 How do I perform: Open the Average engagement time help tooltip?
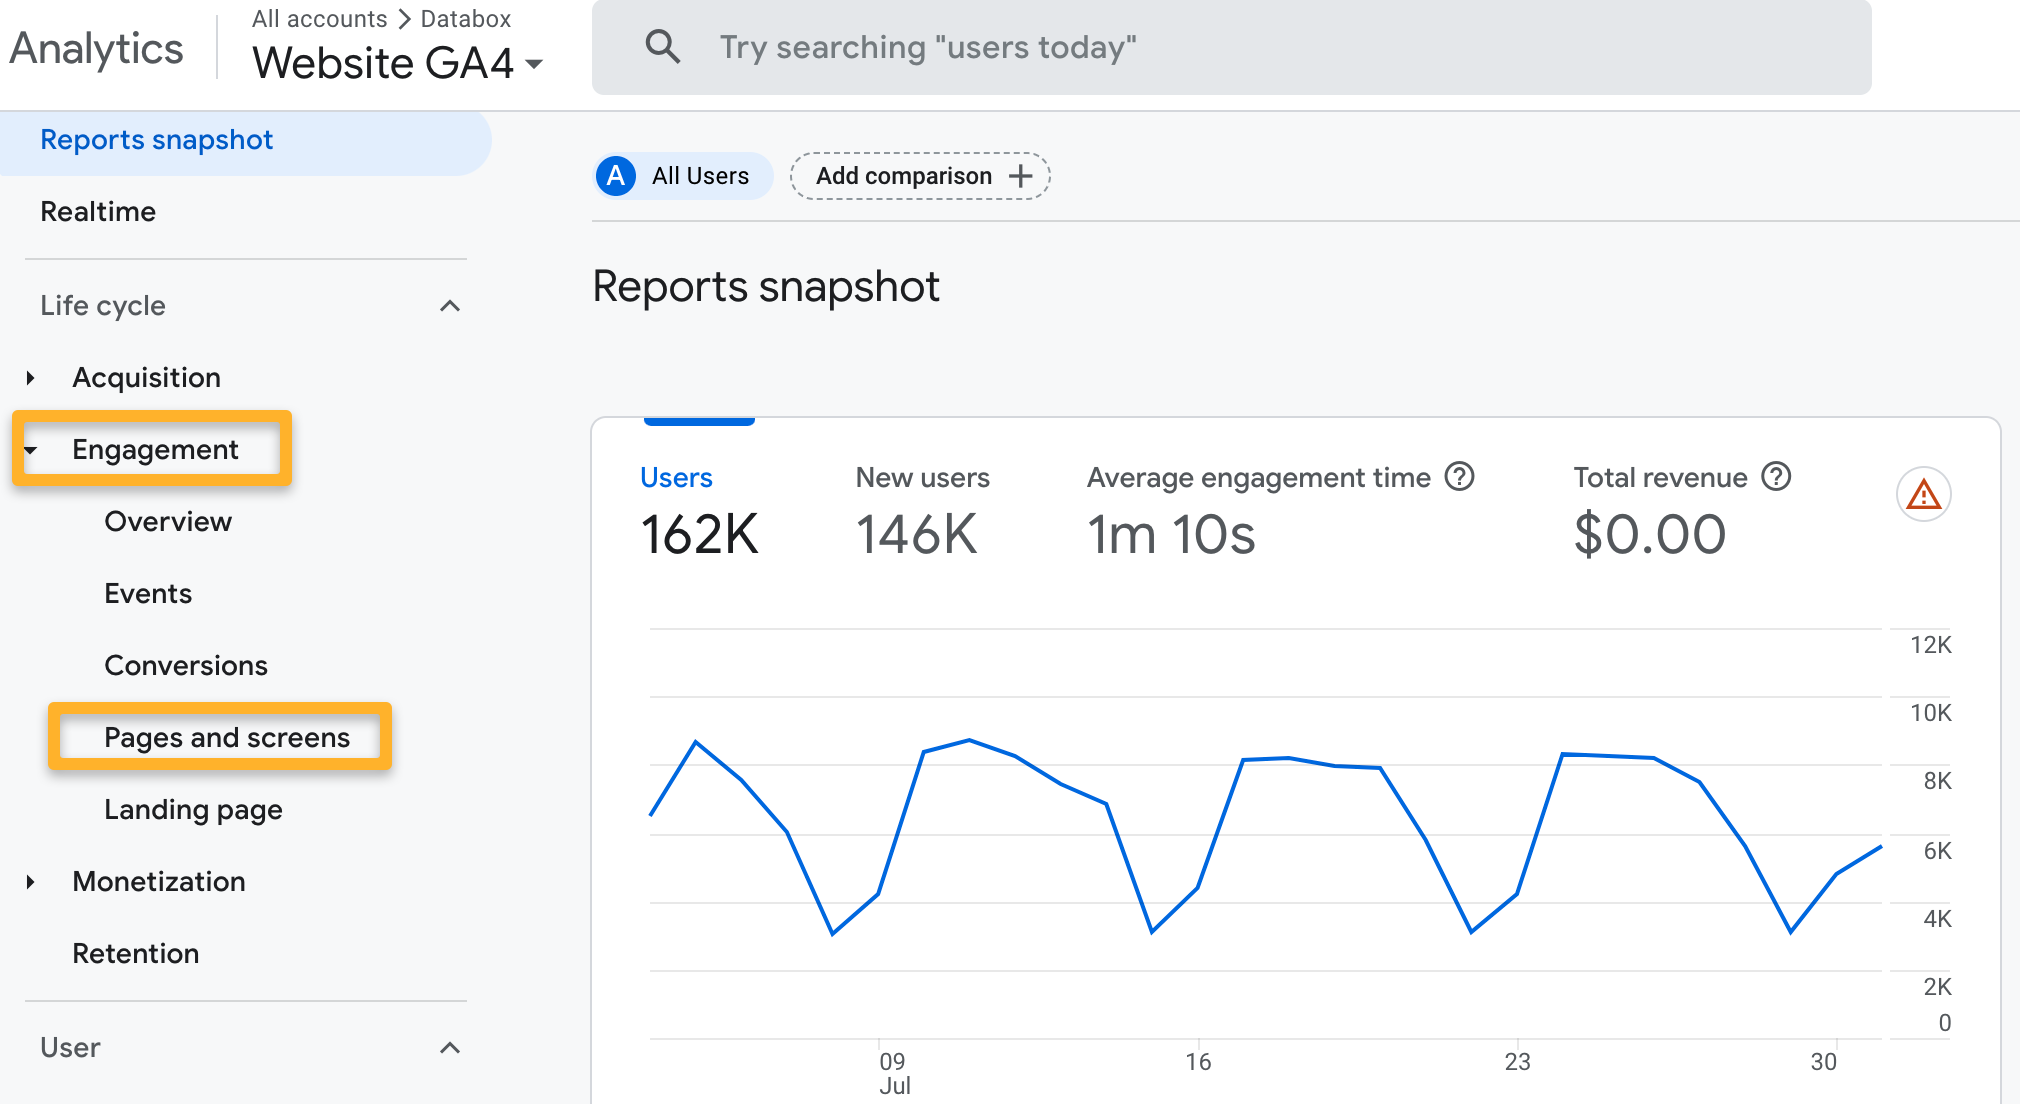[1460, 477]
